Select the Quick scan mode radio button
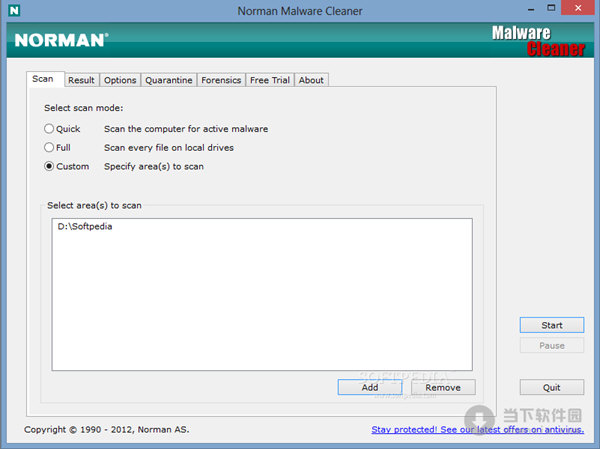Screen dimensions: 600x449 [x=49, y=129]
